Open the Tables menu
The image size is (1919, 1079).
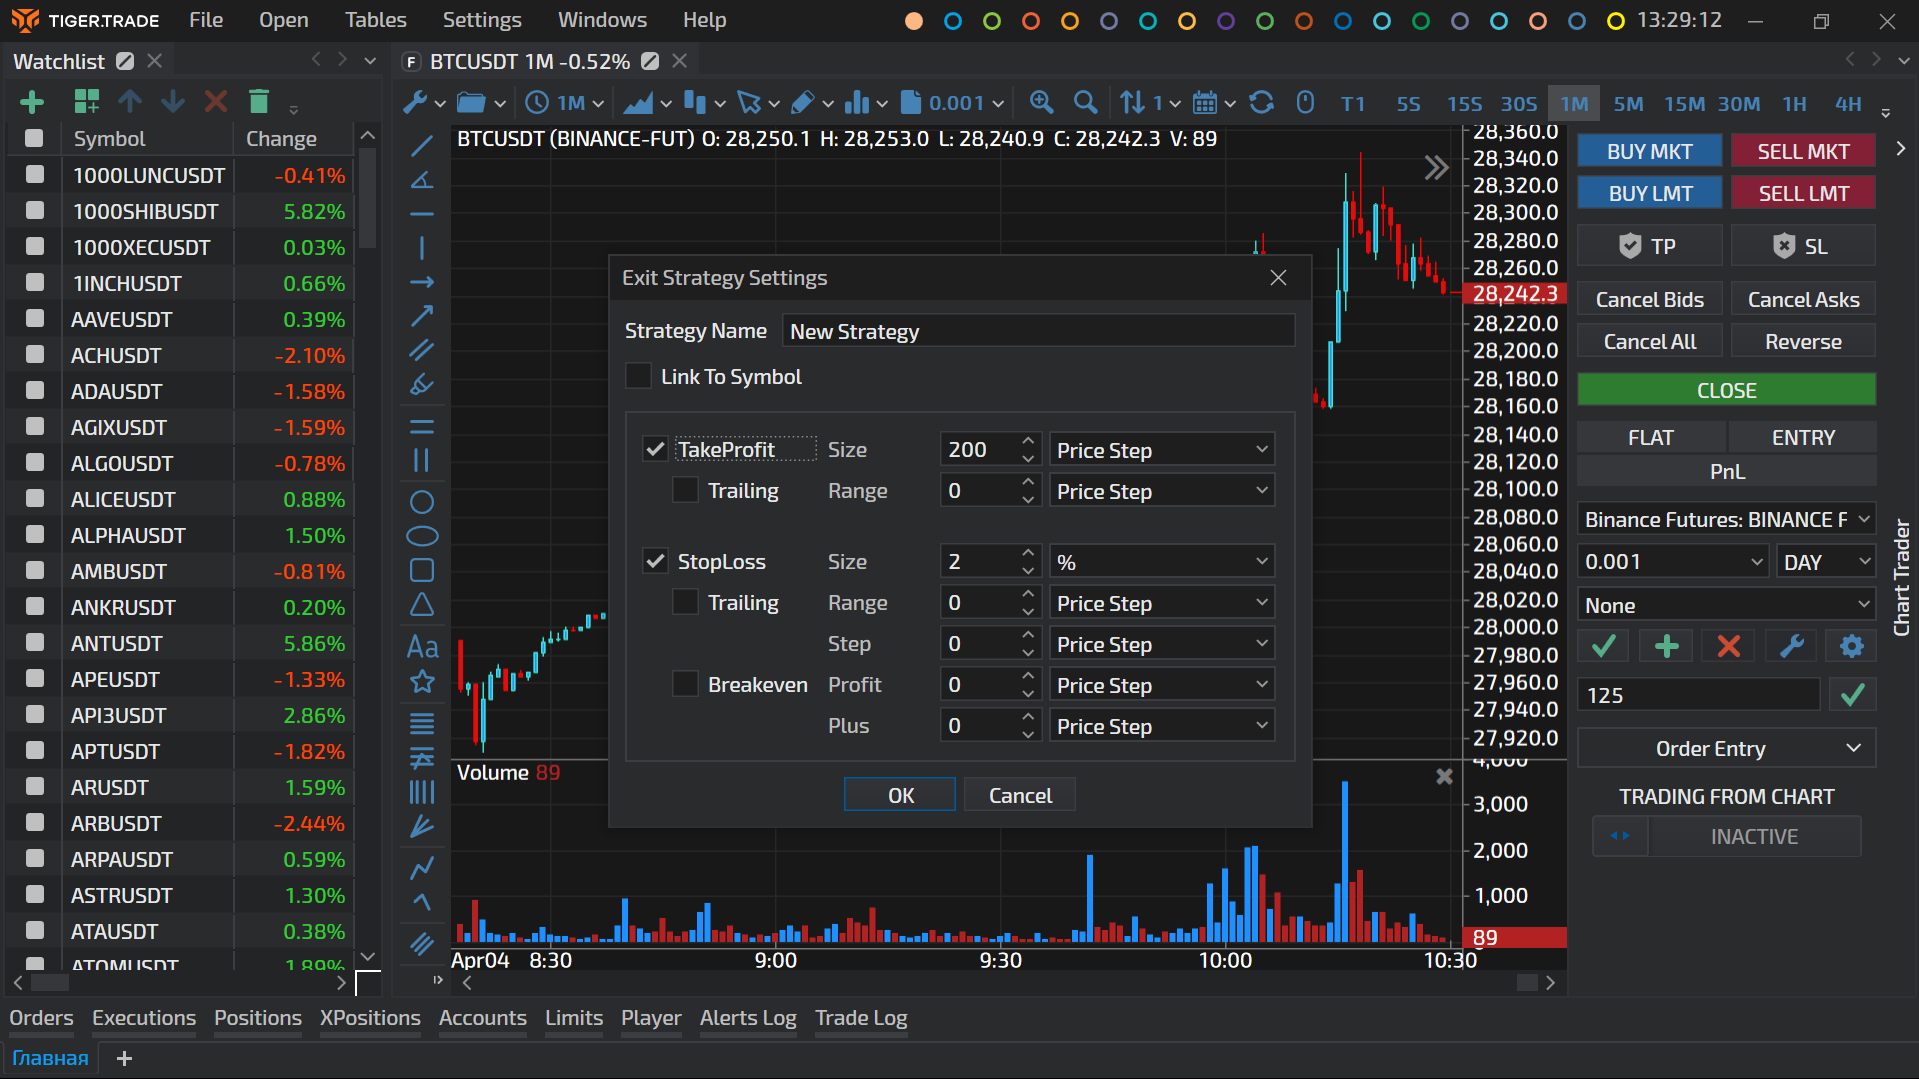(x=375, y=20)
